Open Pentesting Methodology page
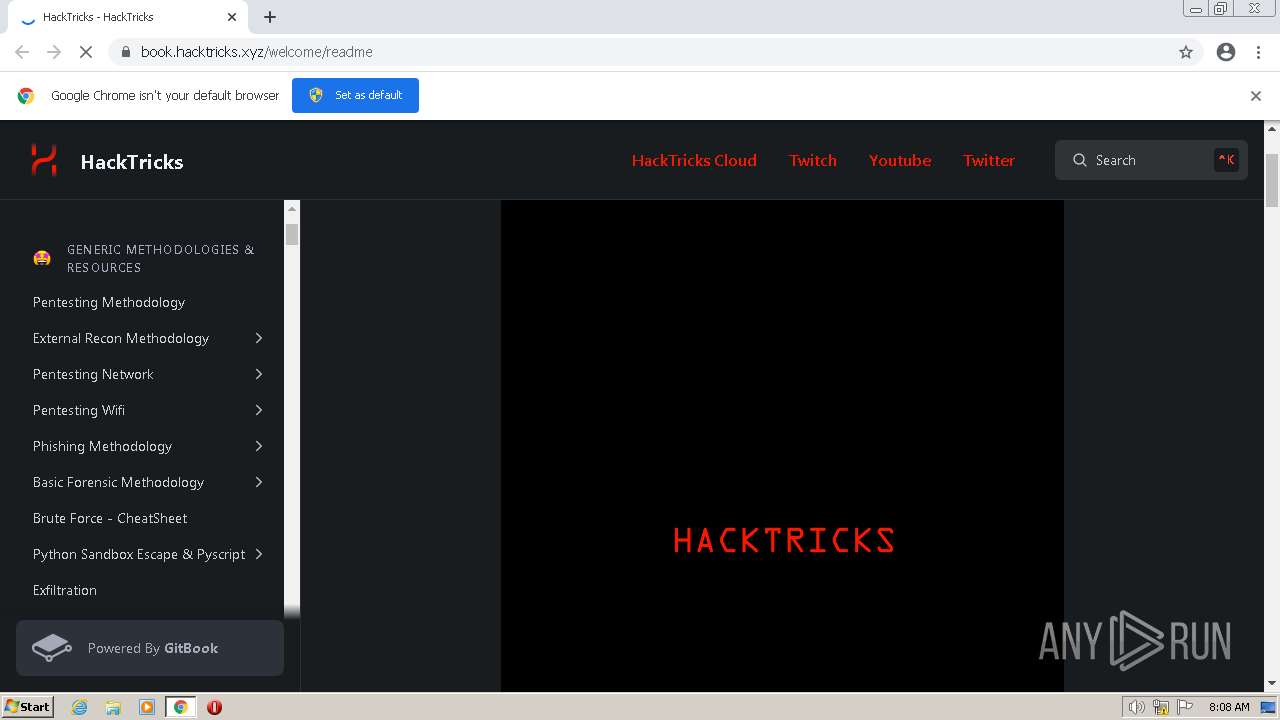The width and height of the screenshot is (1280, 720). [x=109, y=302]
